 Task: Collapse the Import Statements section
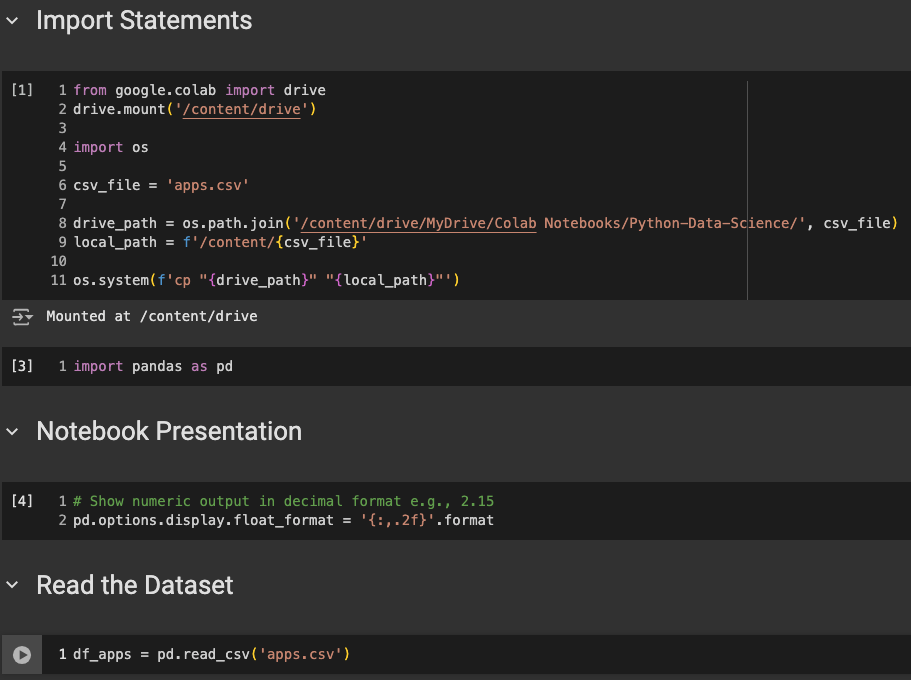tap(13, 20)
